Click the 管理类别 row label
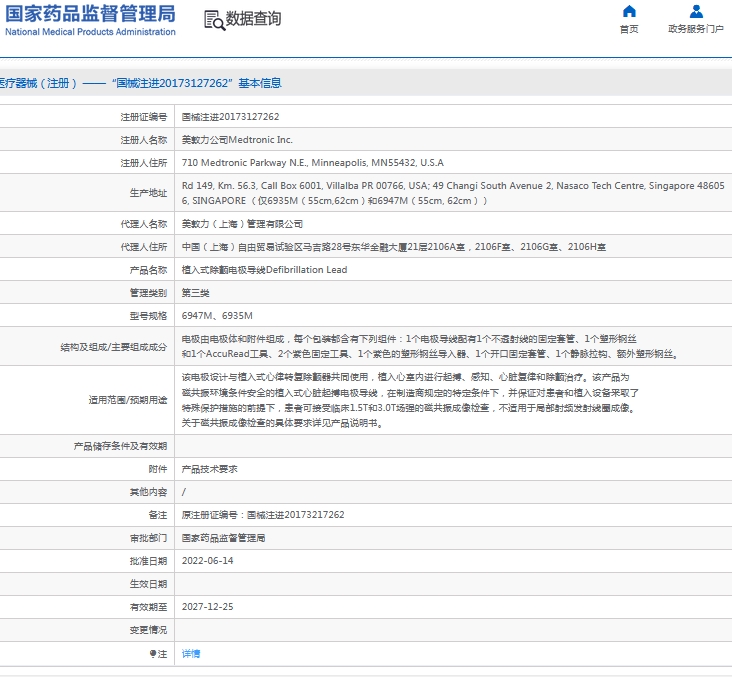Screen dimensions: 732x677 (148, 293)
